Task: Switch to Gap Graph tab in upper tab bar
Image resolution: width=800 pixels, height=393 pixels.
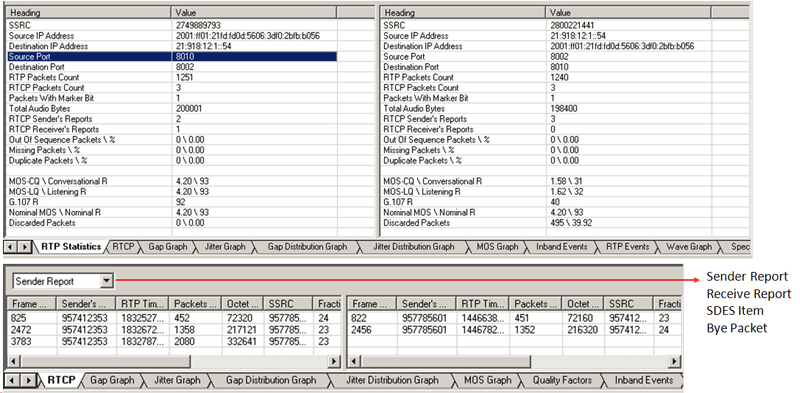Action: point(168,247)
